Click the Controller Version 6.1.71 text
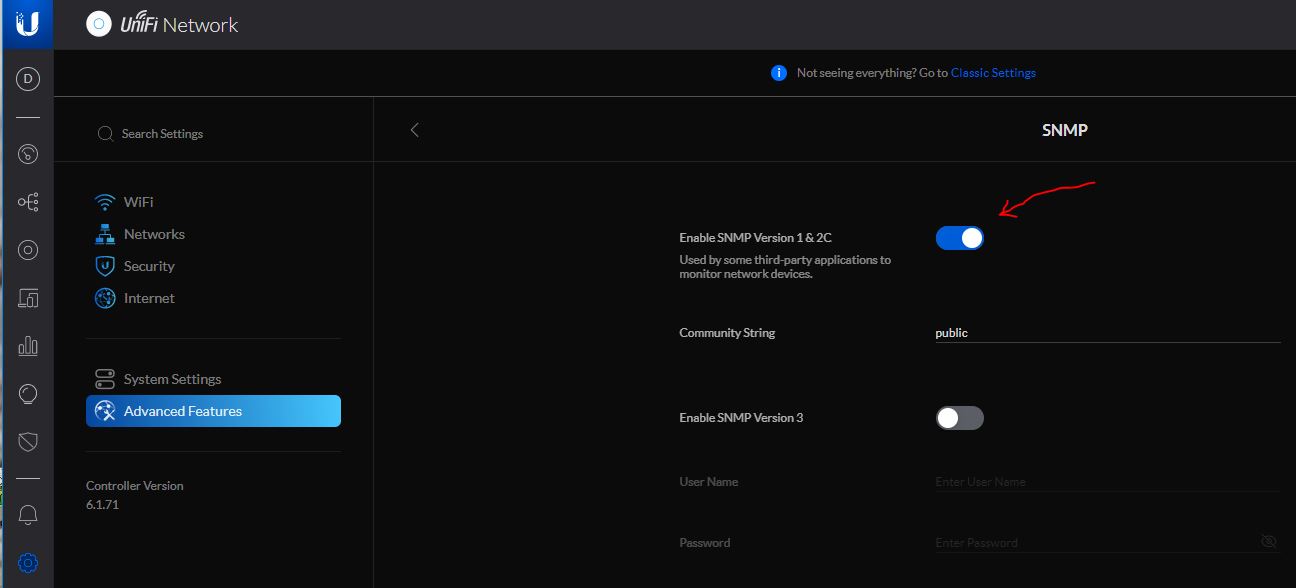1296x588 pixels. point(135,495)
